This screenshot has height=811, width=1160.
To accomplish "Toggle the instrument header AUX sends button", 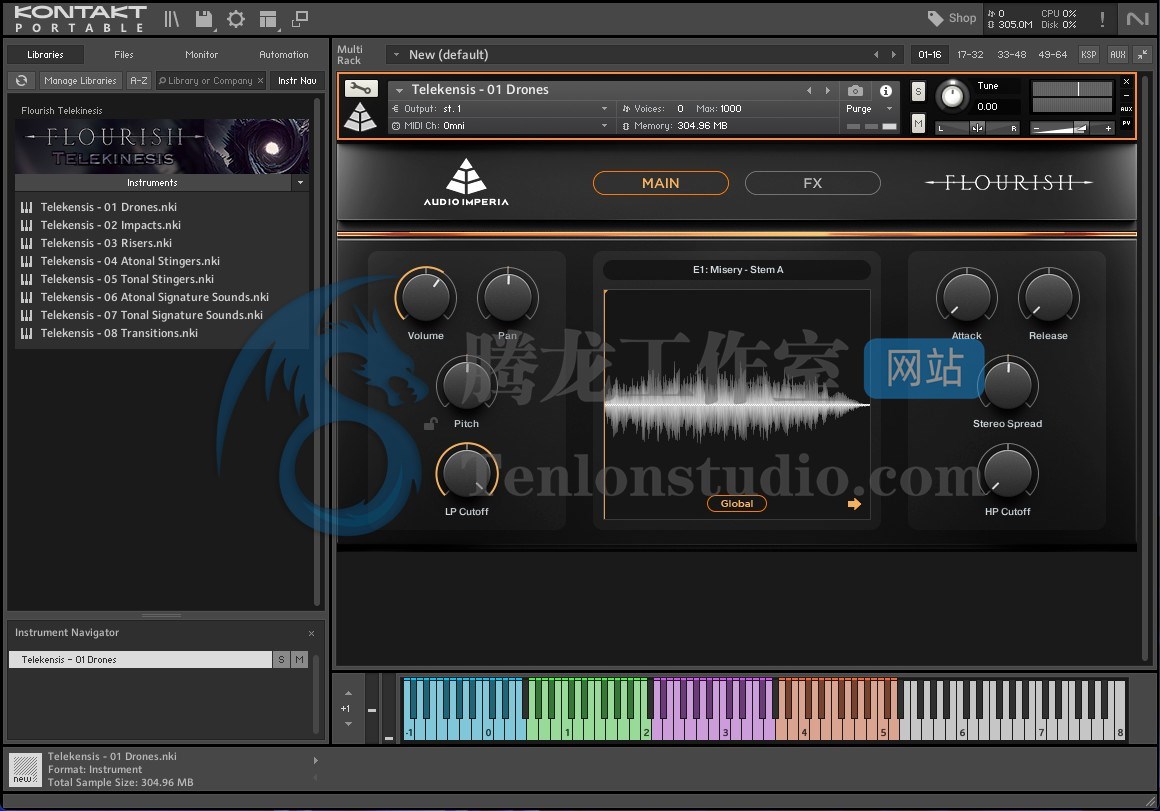I will (x=1127, y=109).
